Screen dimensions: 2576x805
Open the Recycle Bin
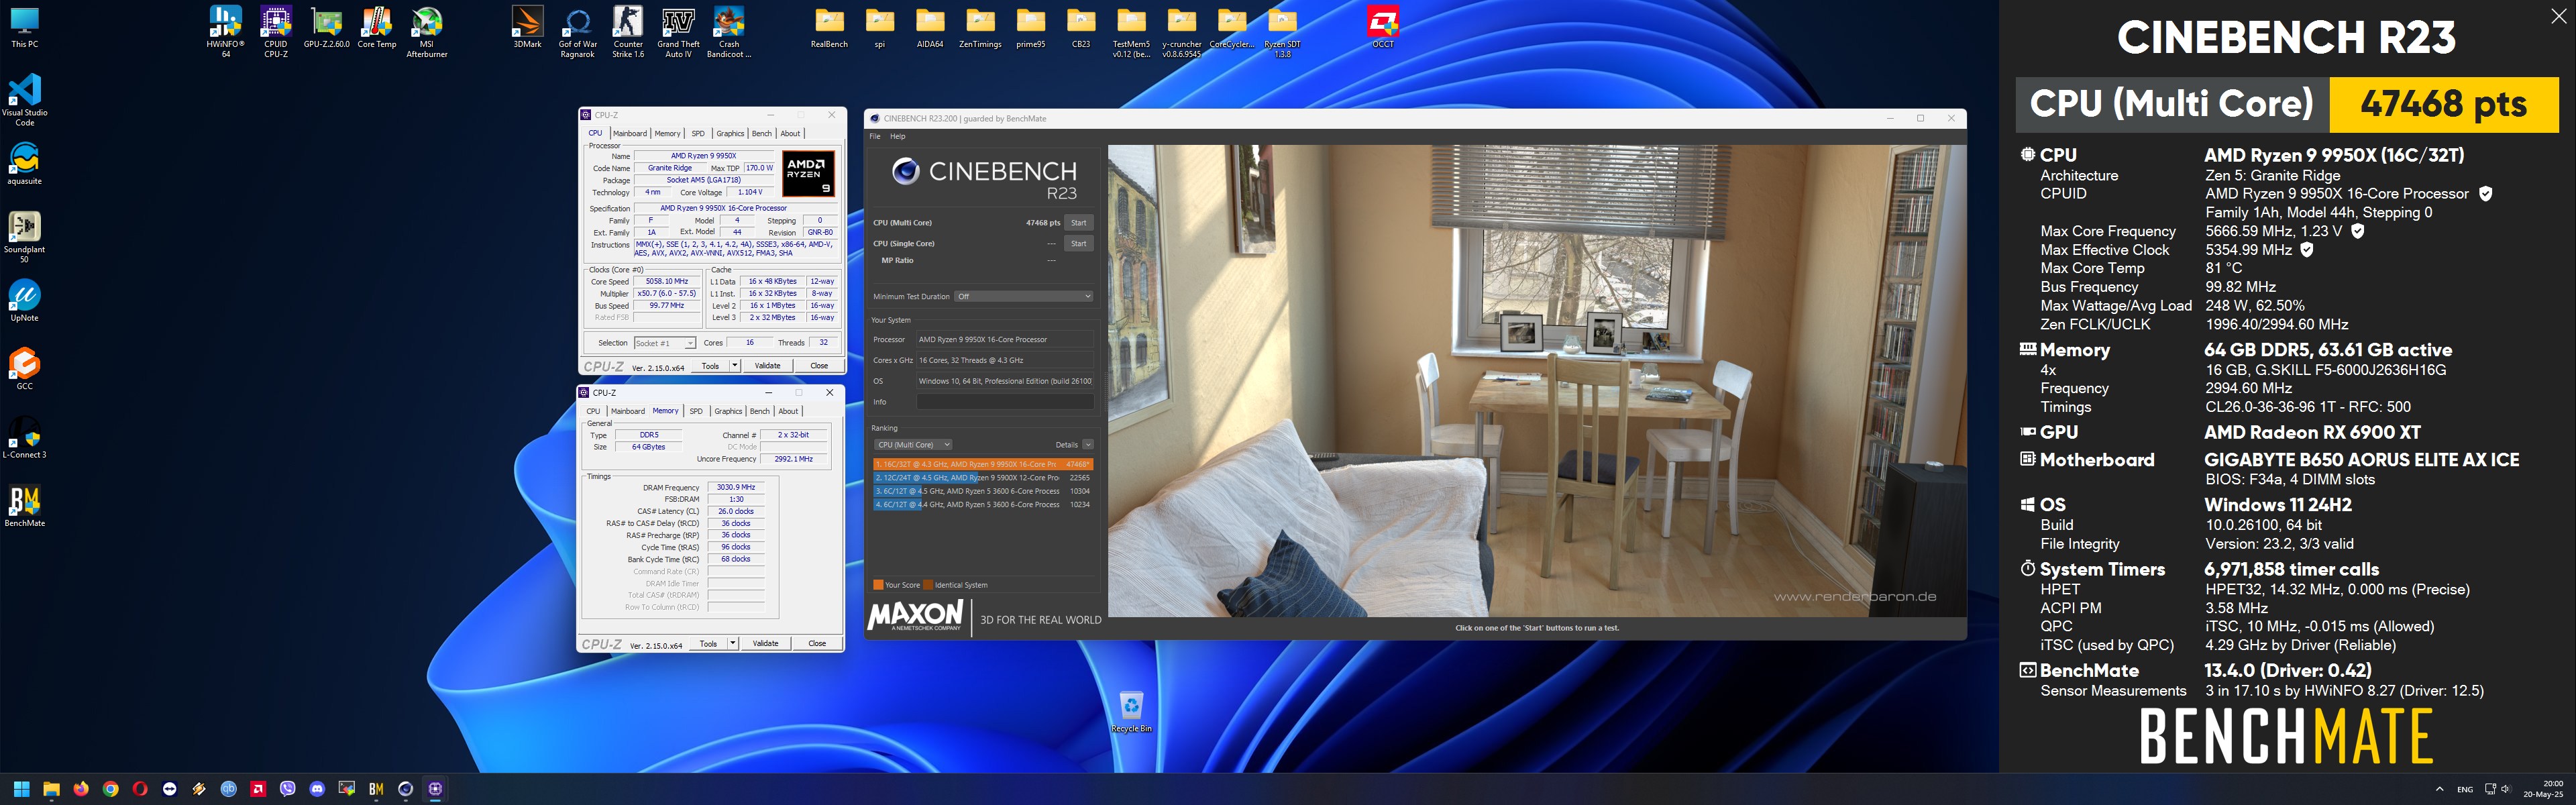pos(1131,711)
